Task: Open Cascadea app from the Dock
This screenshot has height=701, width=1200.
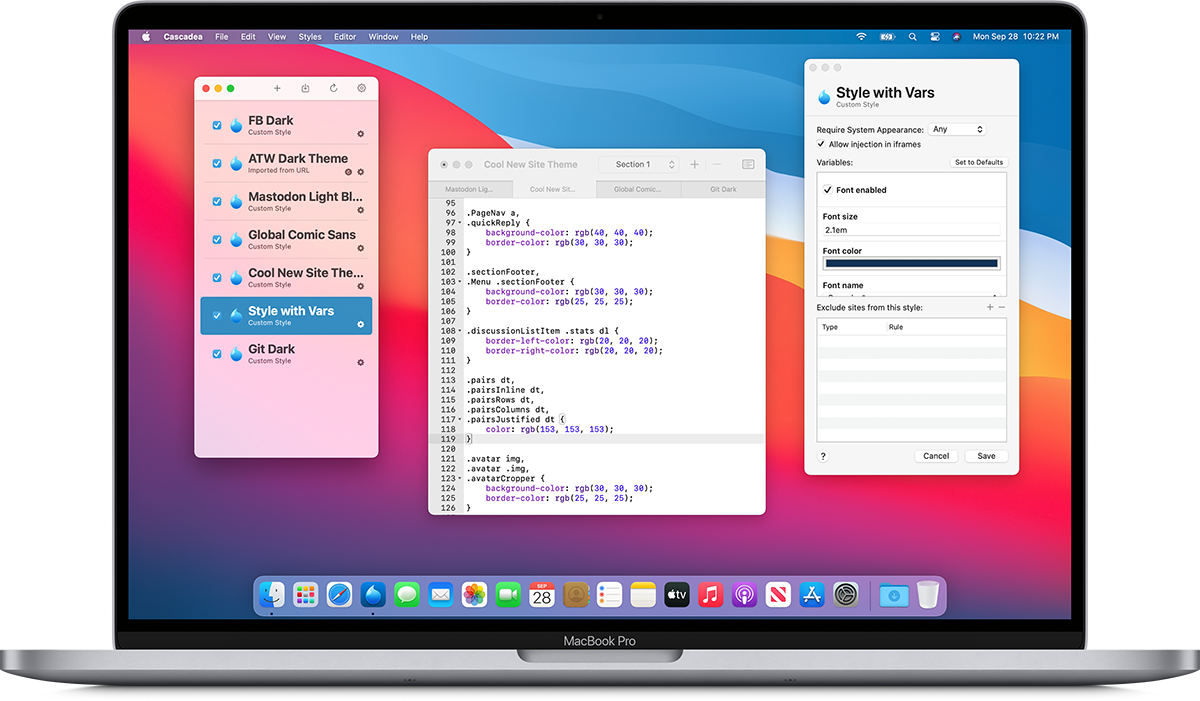Action: pos(373,595)
